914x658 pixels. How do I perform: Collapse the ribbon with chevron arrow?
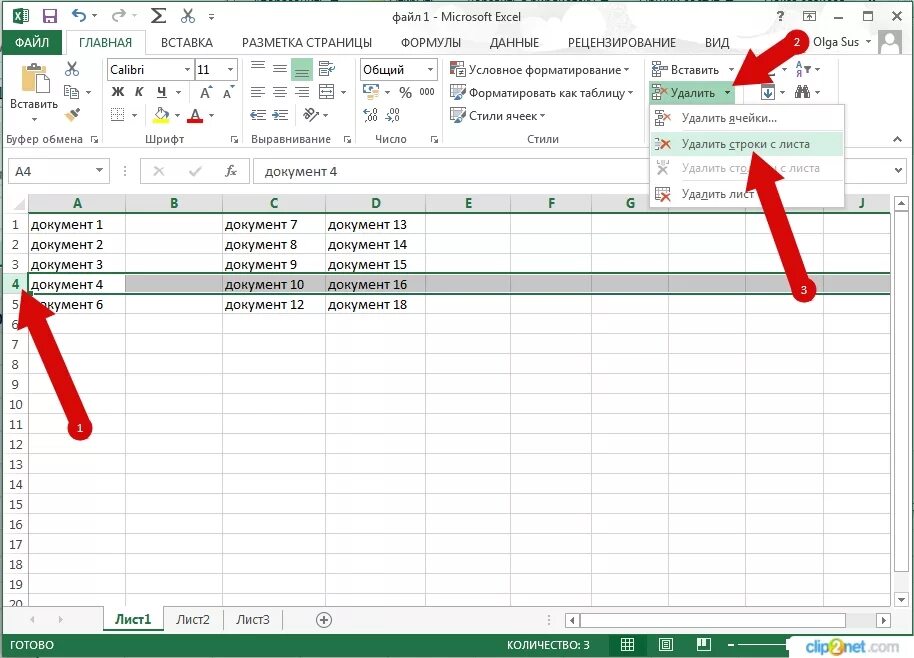point(897,139)
